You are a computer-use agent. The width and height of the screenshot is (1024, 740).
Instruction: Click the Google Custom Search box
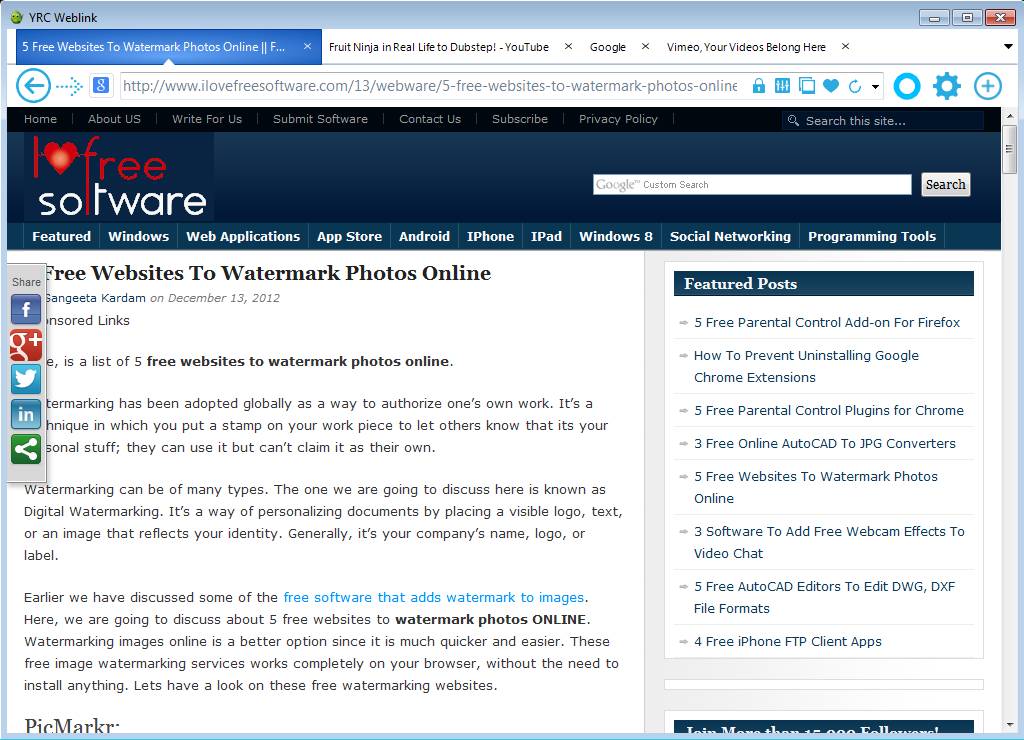click(752, 184)
